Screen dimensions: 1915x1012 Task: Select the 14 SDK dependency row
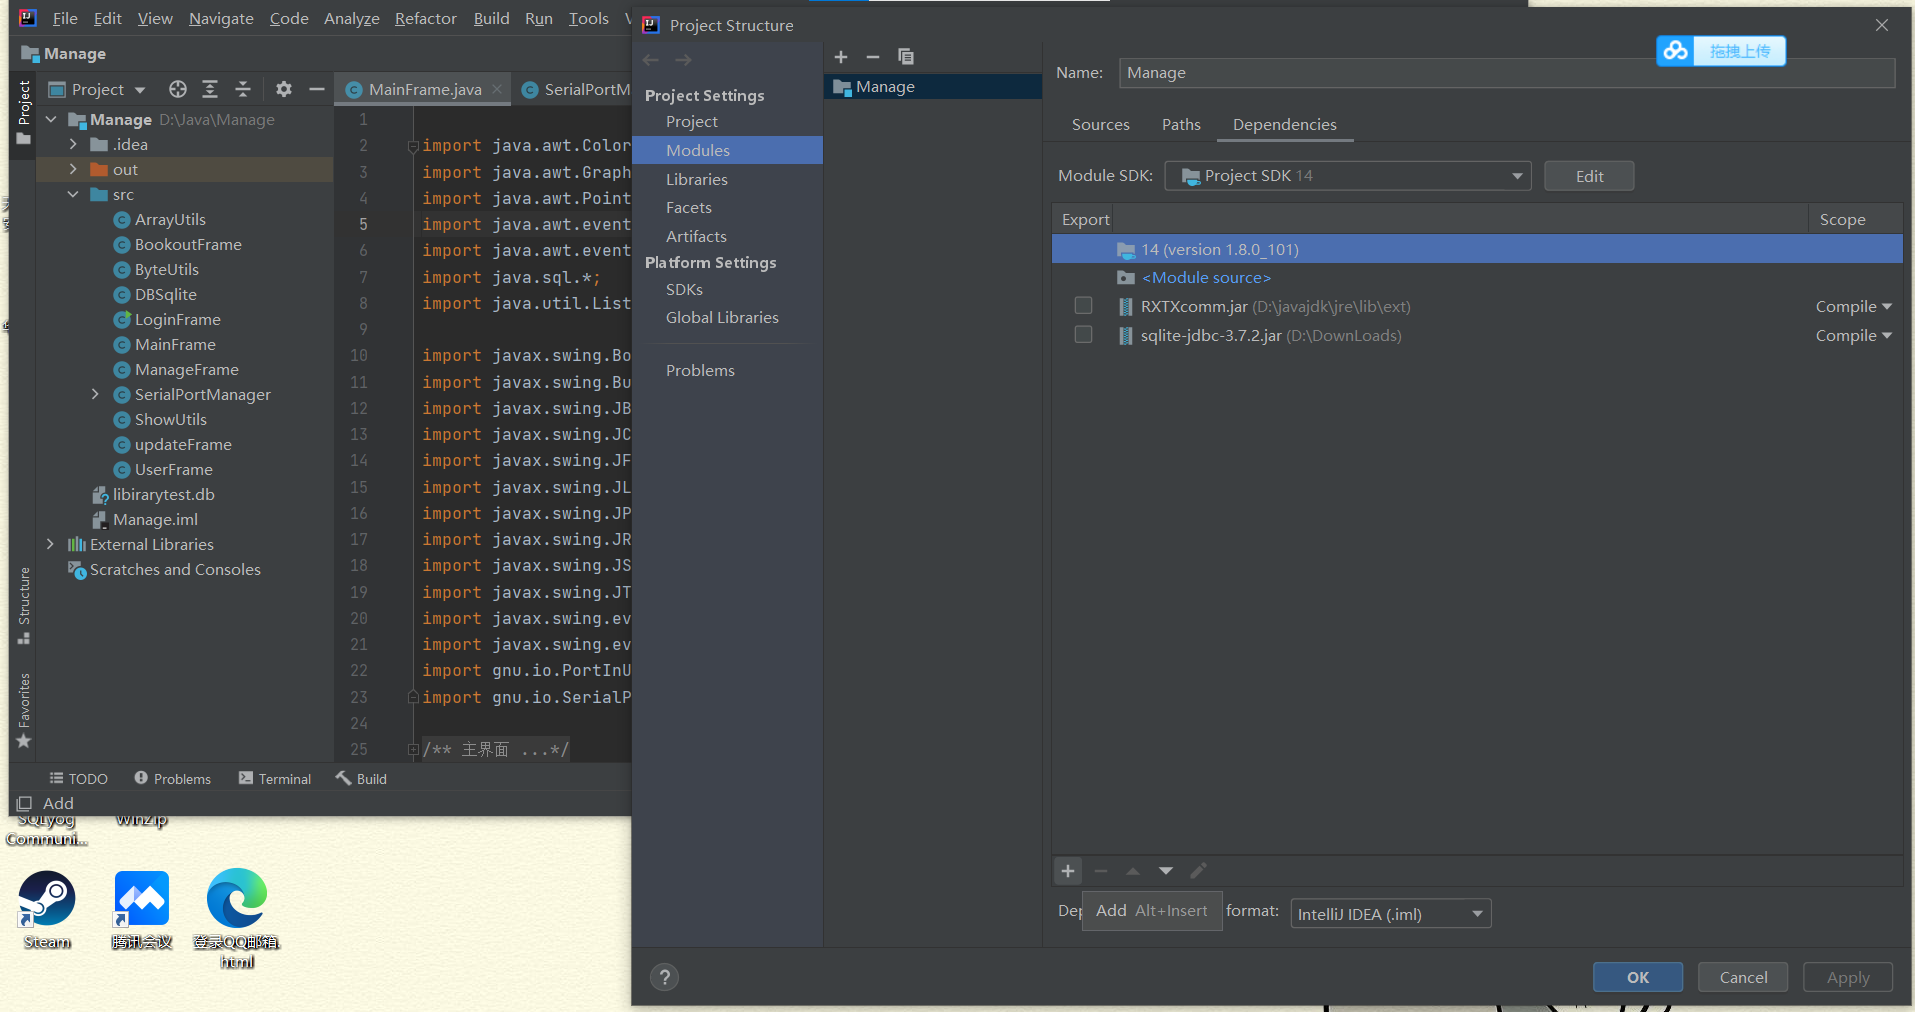pos(1477,249)
